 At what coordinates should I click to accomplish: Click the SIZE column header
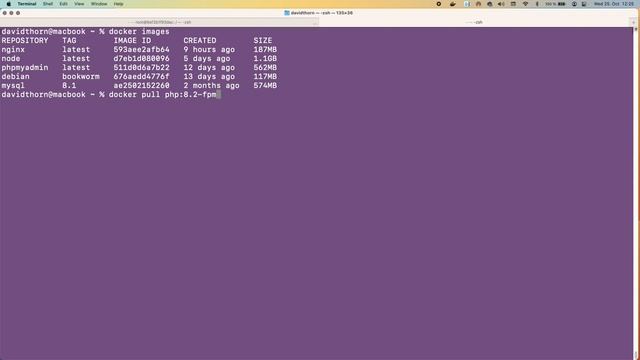262,40
